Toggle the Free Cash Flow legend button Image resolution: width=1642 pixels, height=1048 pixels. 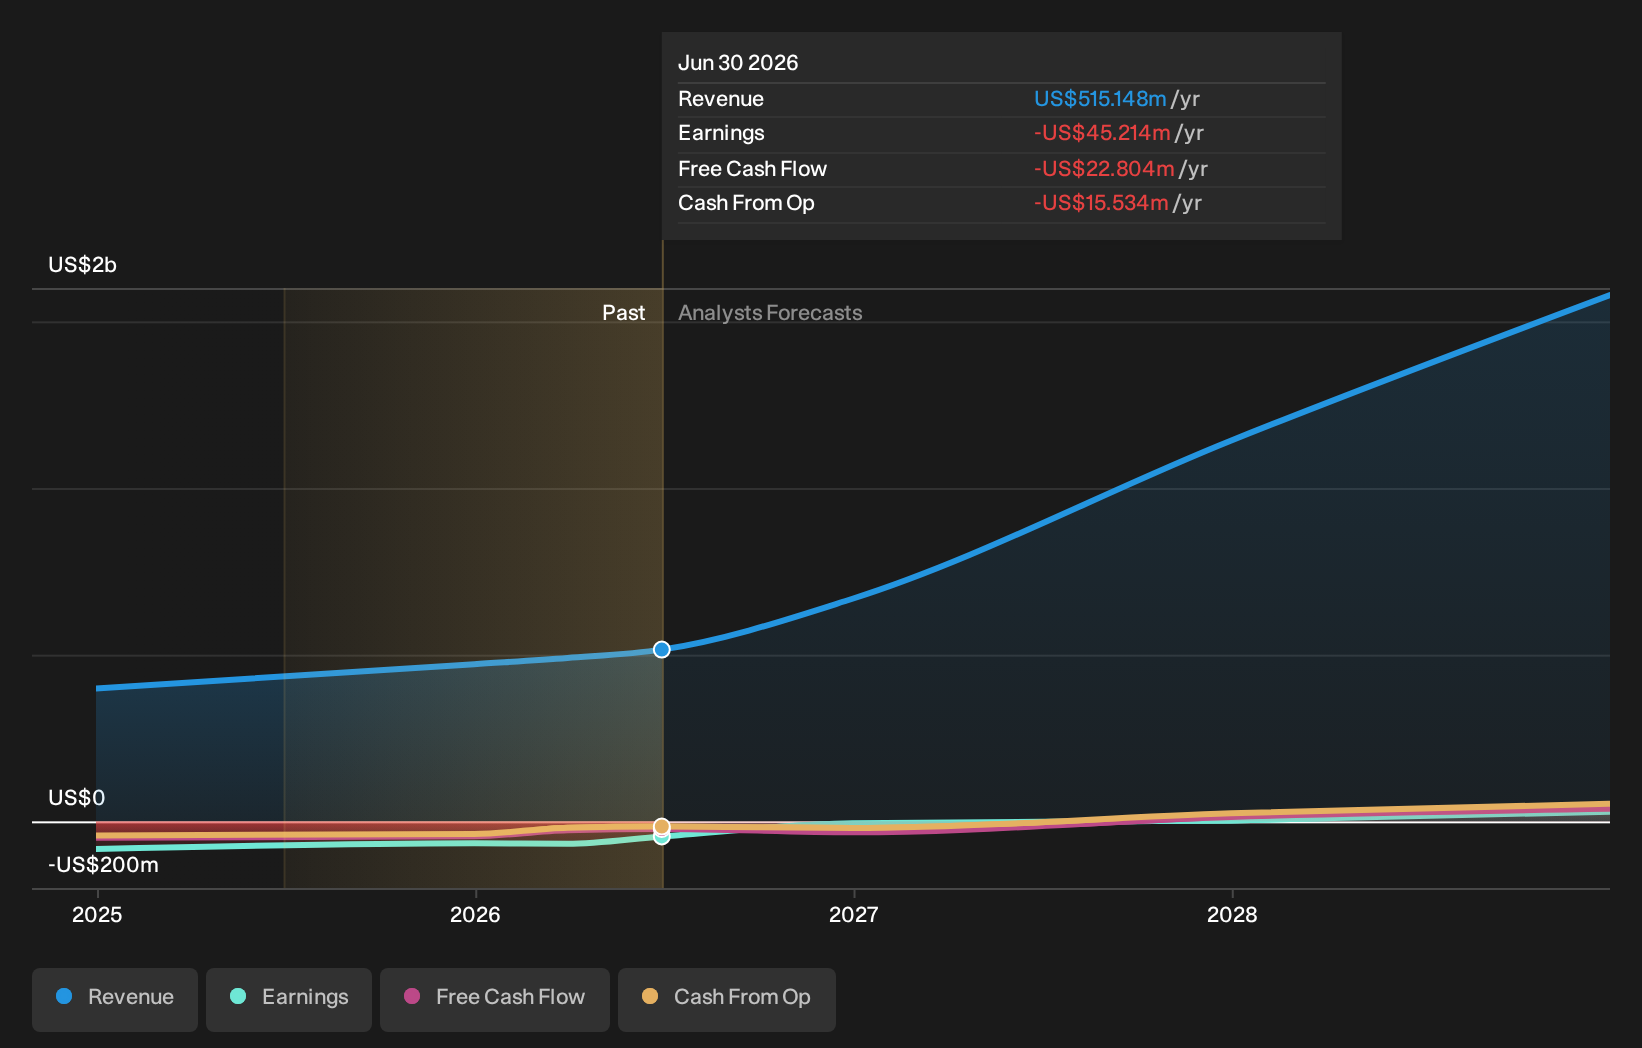495,999
